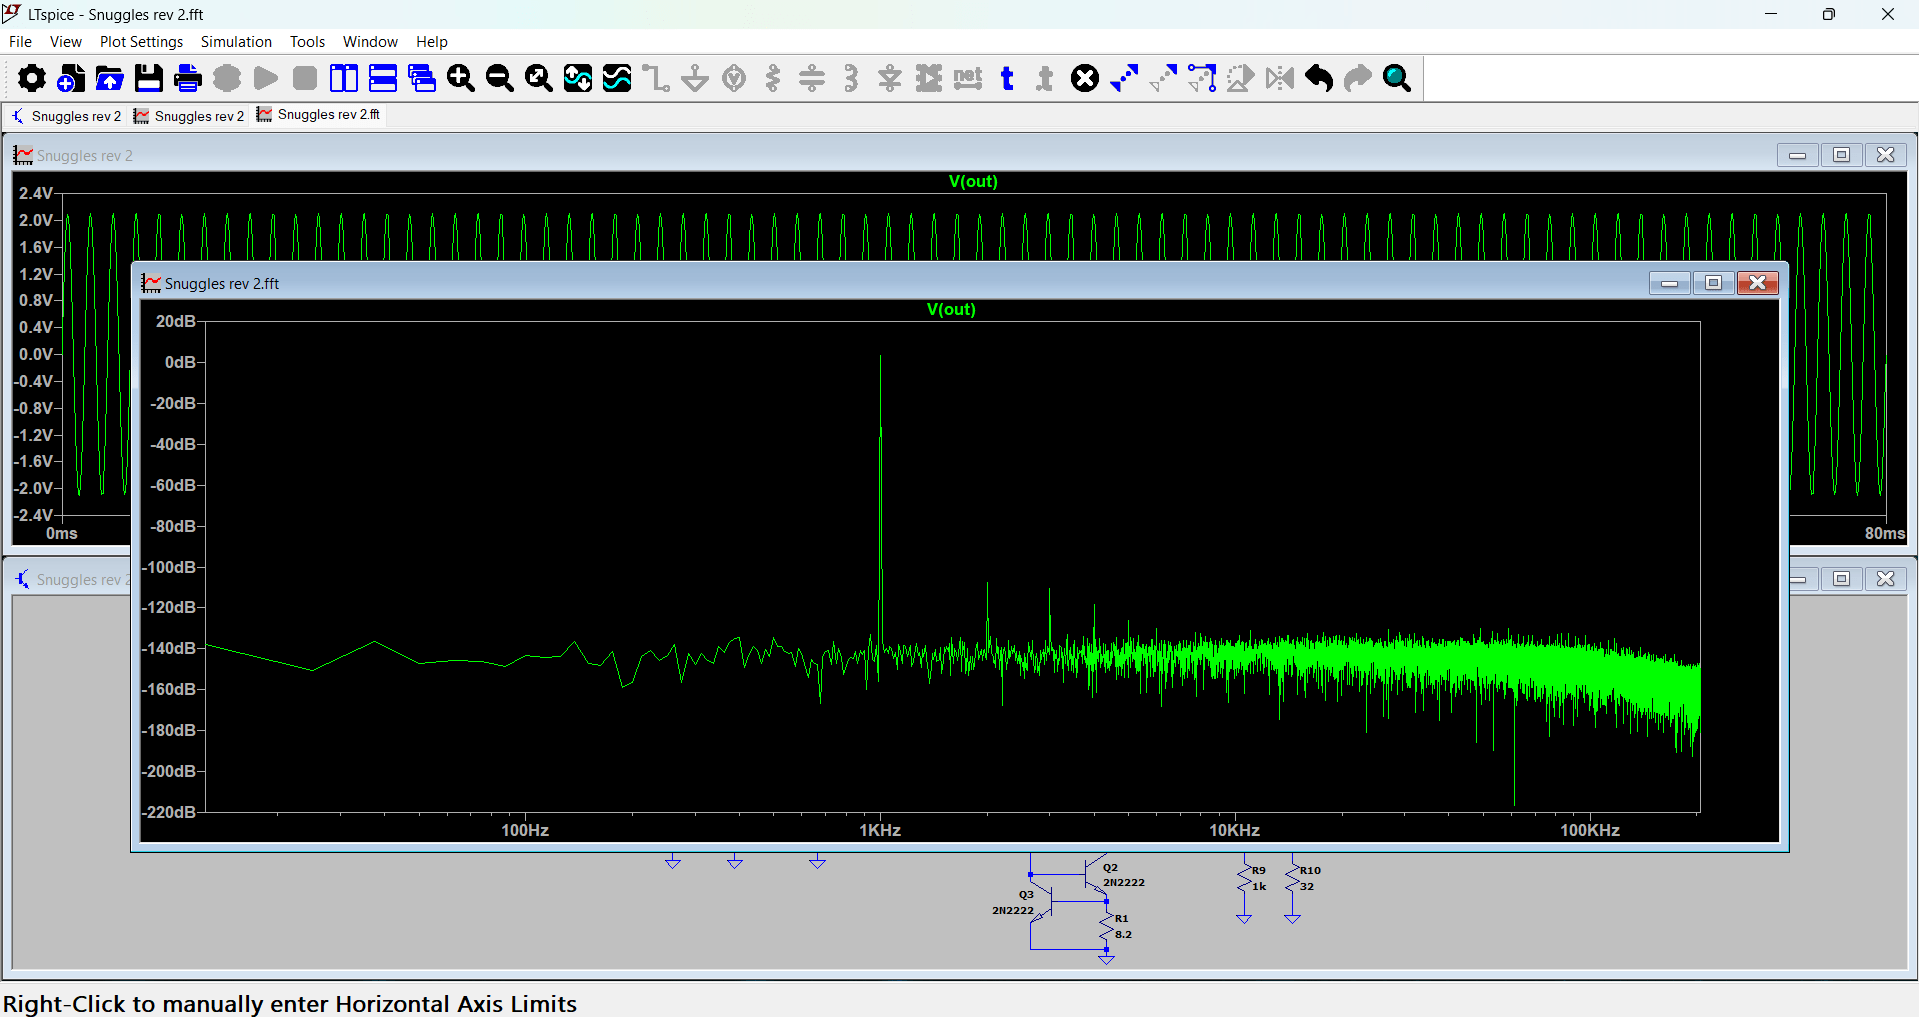Image resolution: width=1919 pixels, height=1017 pixels.
Task: Close the Snuggles rev 2.fft child window
Action: 1757,283
